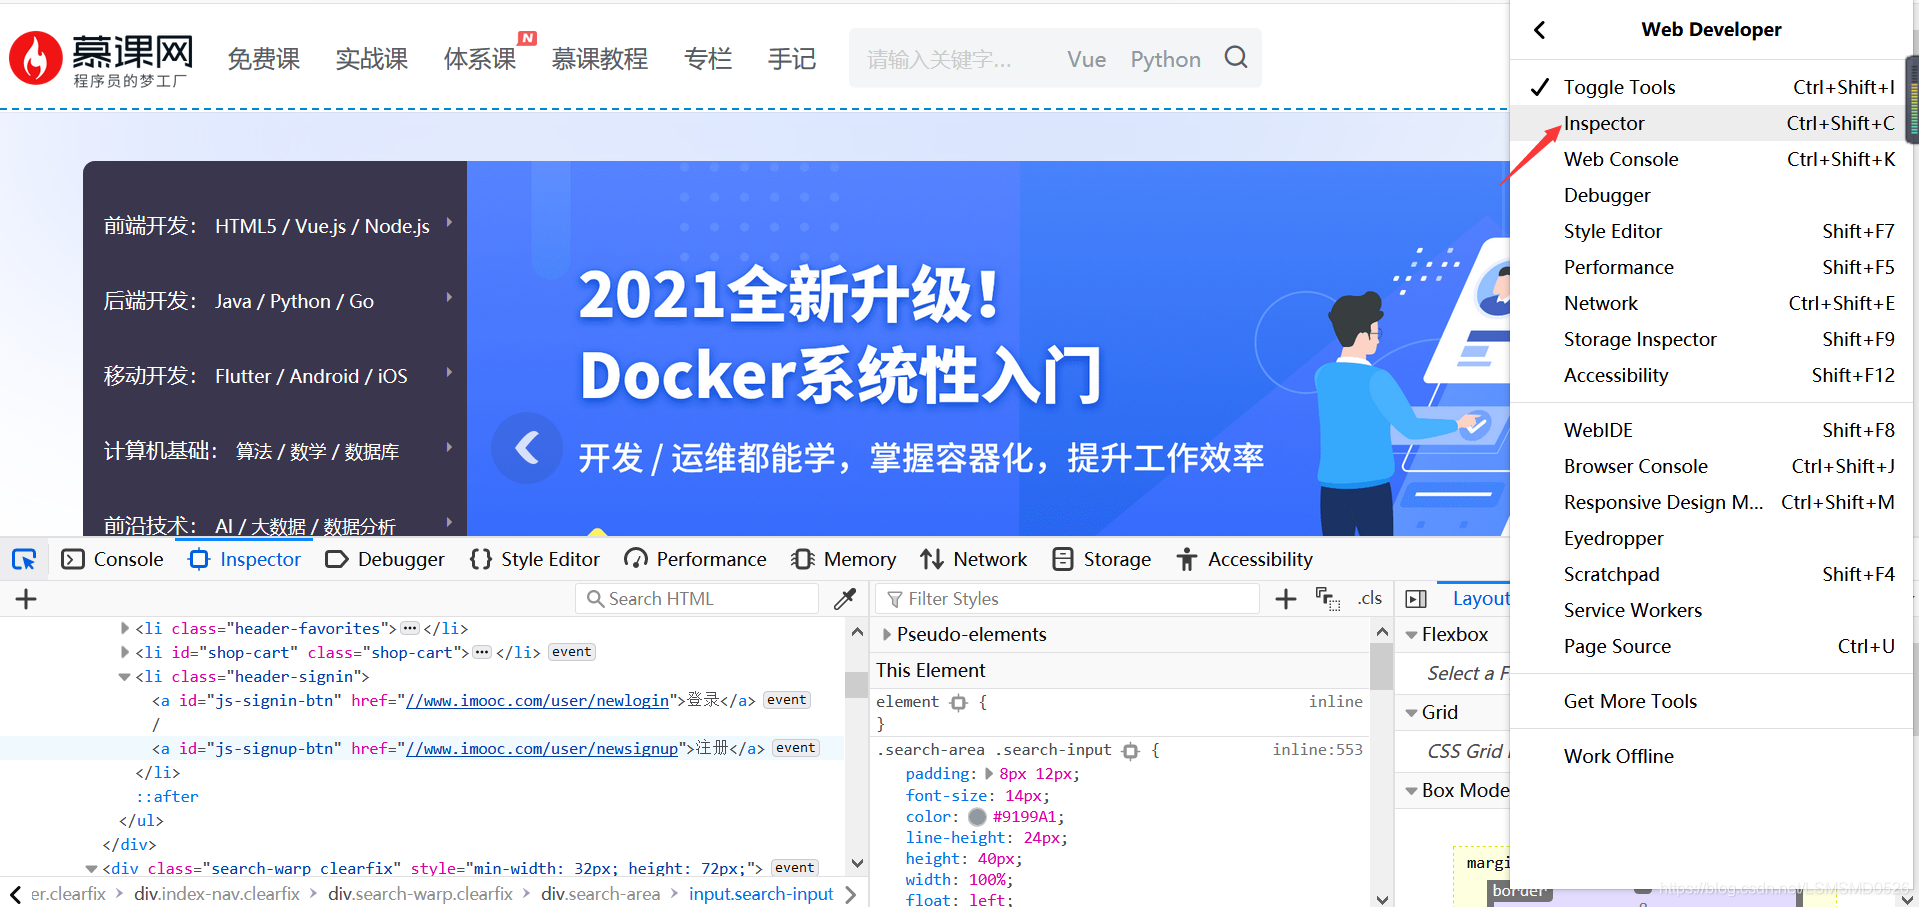
Task: Select input.search-input breadcrumb
Action: (x=761, y=894)
